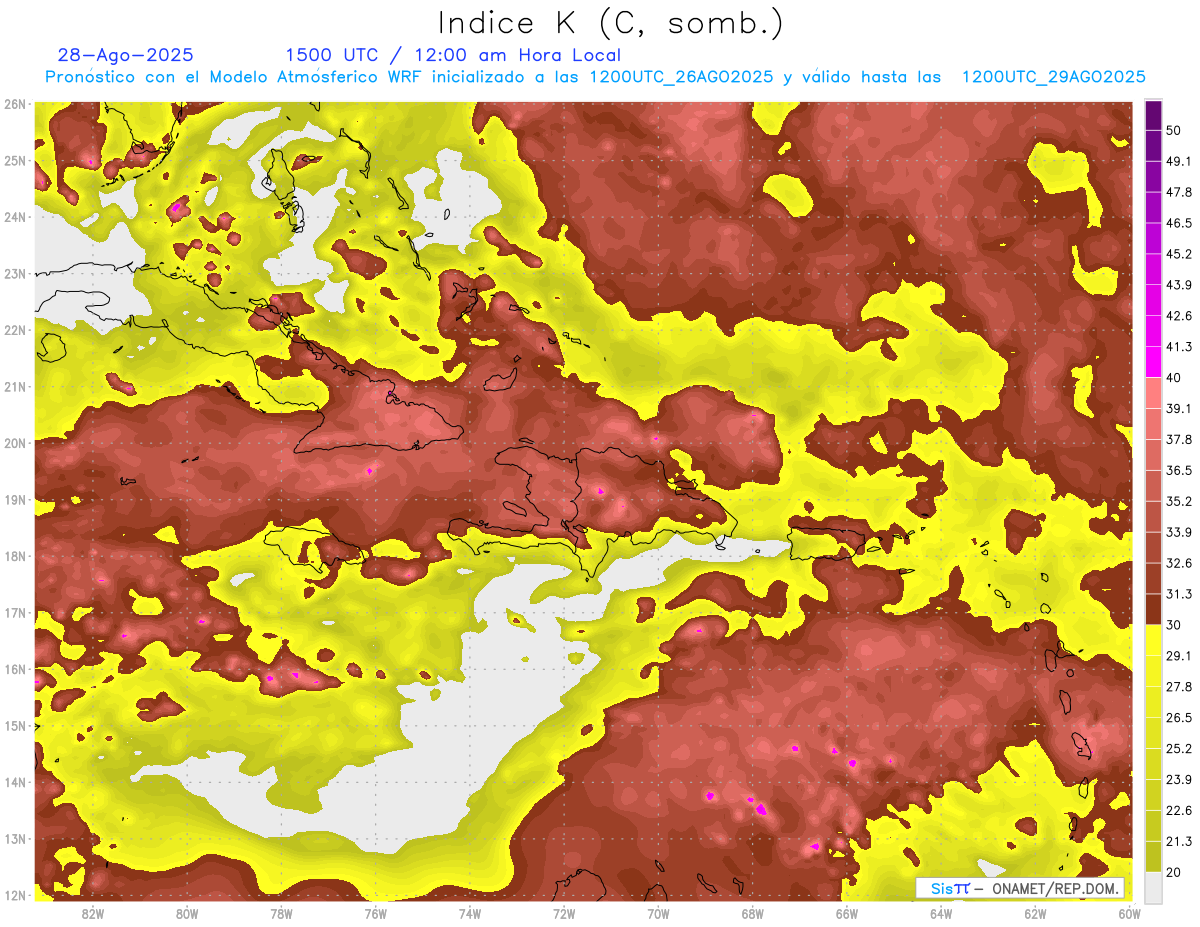Click the '25.2' color scale label
The image size is (1200, 927).
[x=1179, y=749]
